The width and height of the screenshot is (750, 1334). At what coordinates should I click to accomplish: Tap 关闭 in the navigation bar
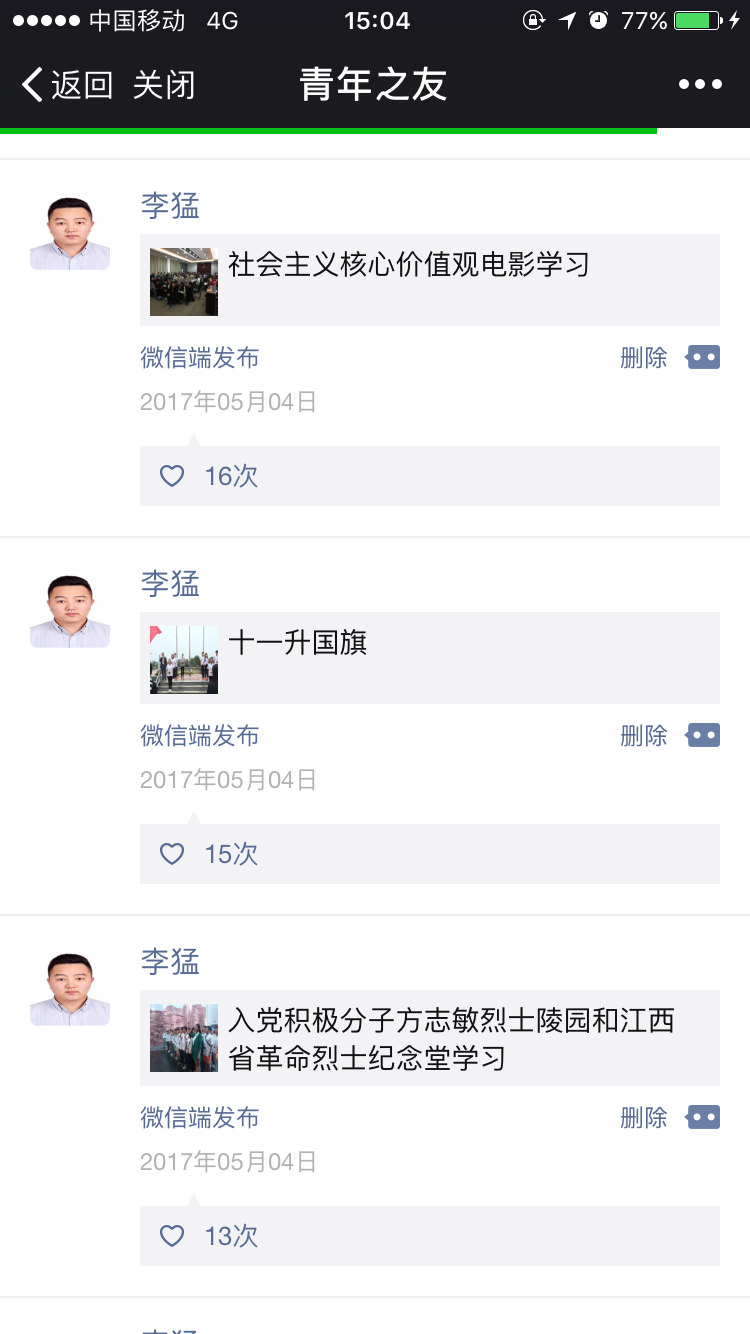click(164, 85)
